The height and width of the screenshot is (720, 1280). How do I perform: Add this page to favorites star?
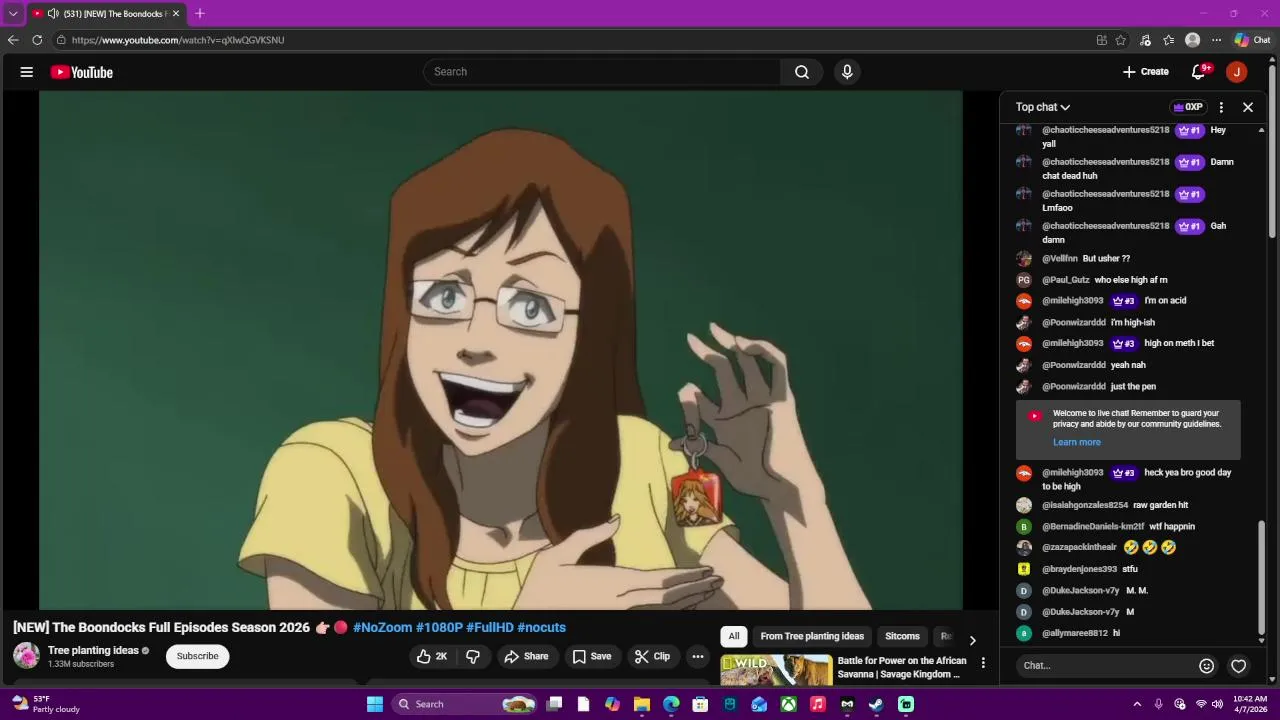(x=1121, y=40)
